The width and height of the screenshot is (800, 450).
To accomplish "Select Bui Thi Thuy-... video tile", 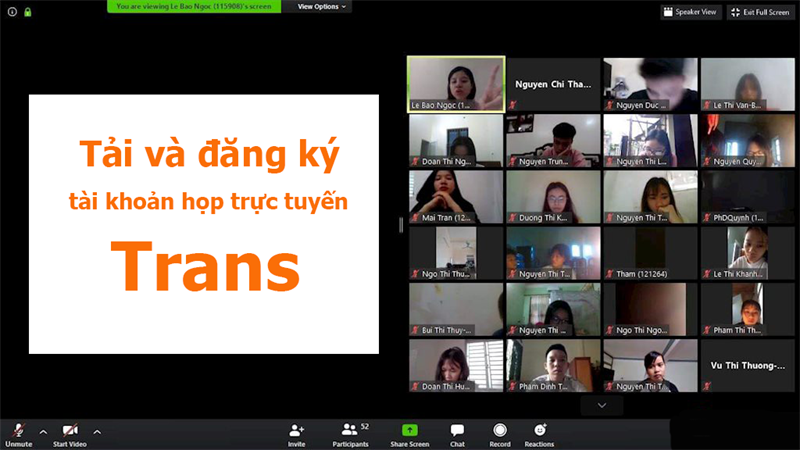I will coord(456,309).
